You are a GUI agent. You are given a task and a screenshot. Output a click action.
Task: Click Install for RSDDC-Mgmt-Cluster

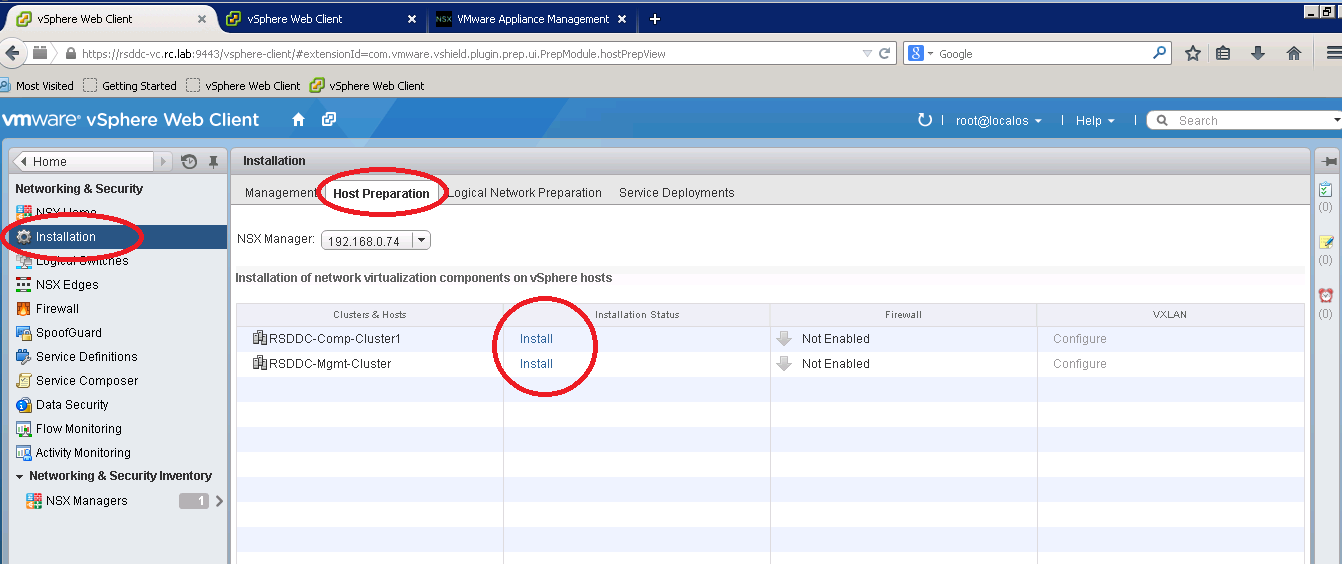click(x=536, y=364)
